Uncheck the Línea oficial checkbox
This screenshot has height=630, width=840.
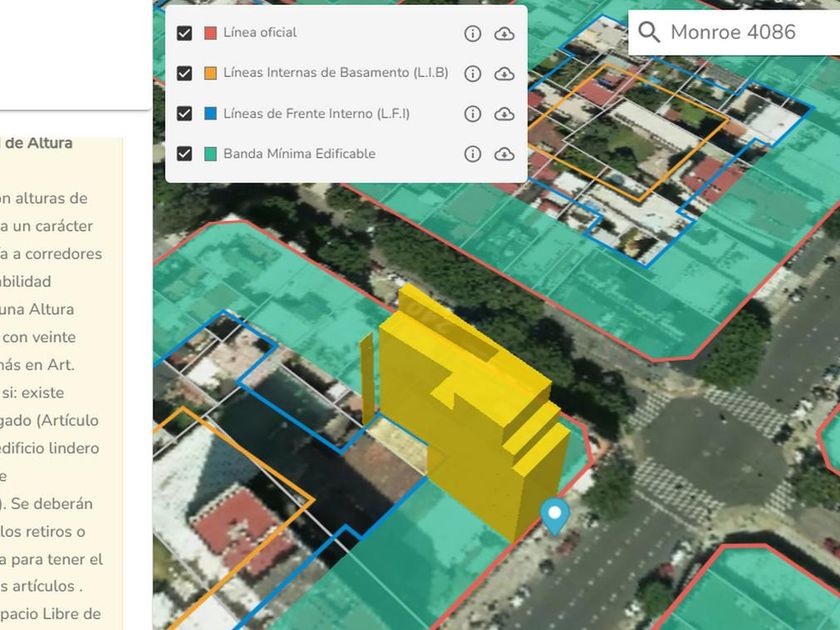[x=184, y=33]
